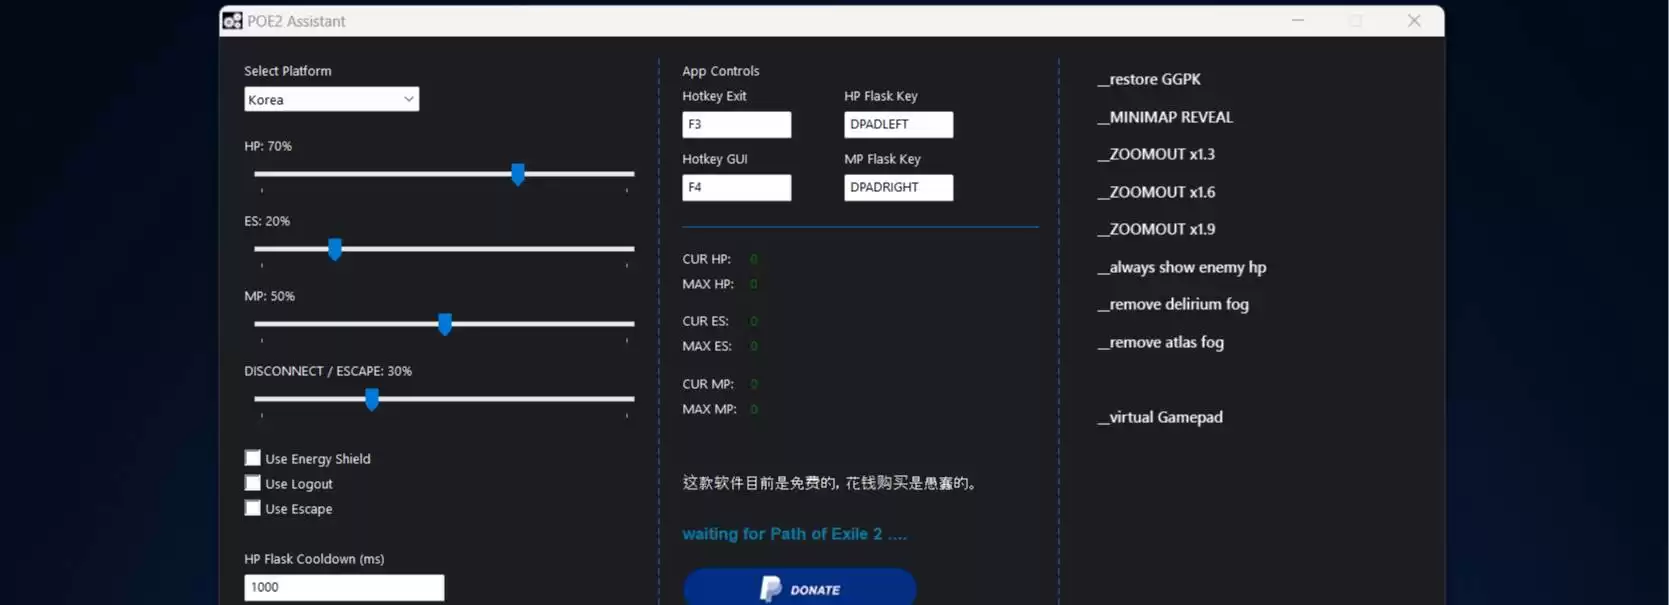Close the POE2 Assistant window

coord(1414,20)
